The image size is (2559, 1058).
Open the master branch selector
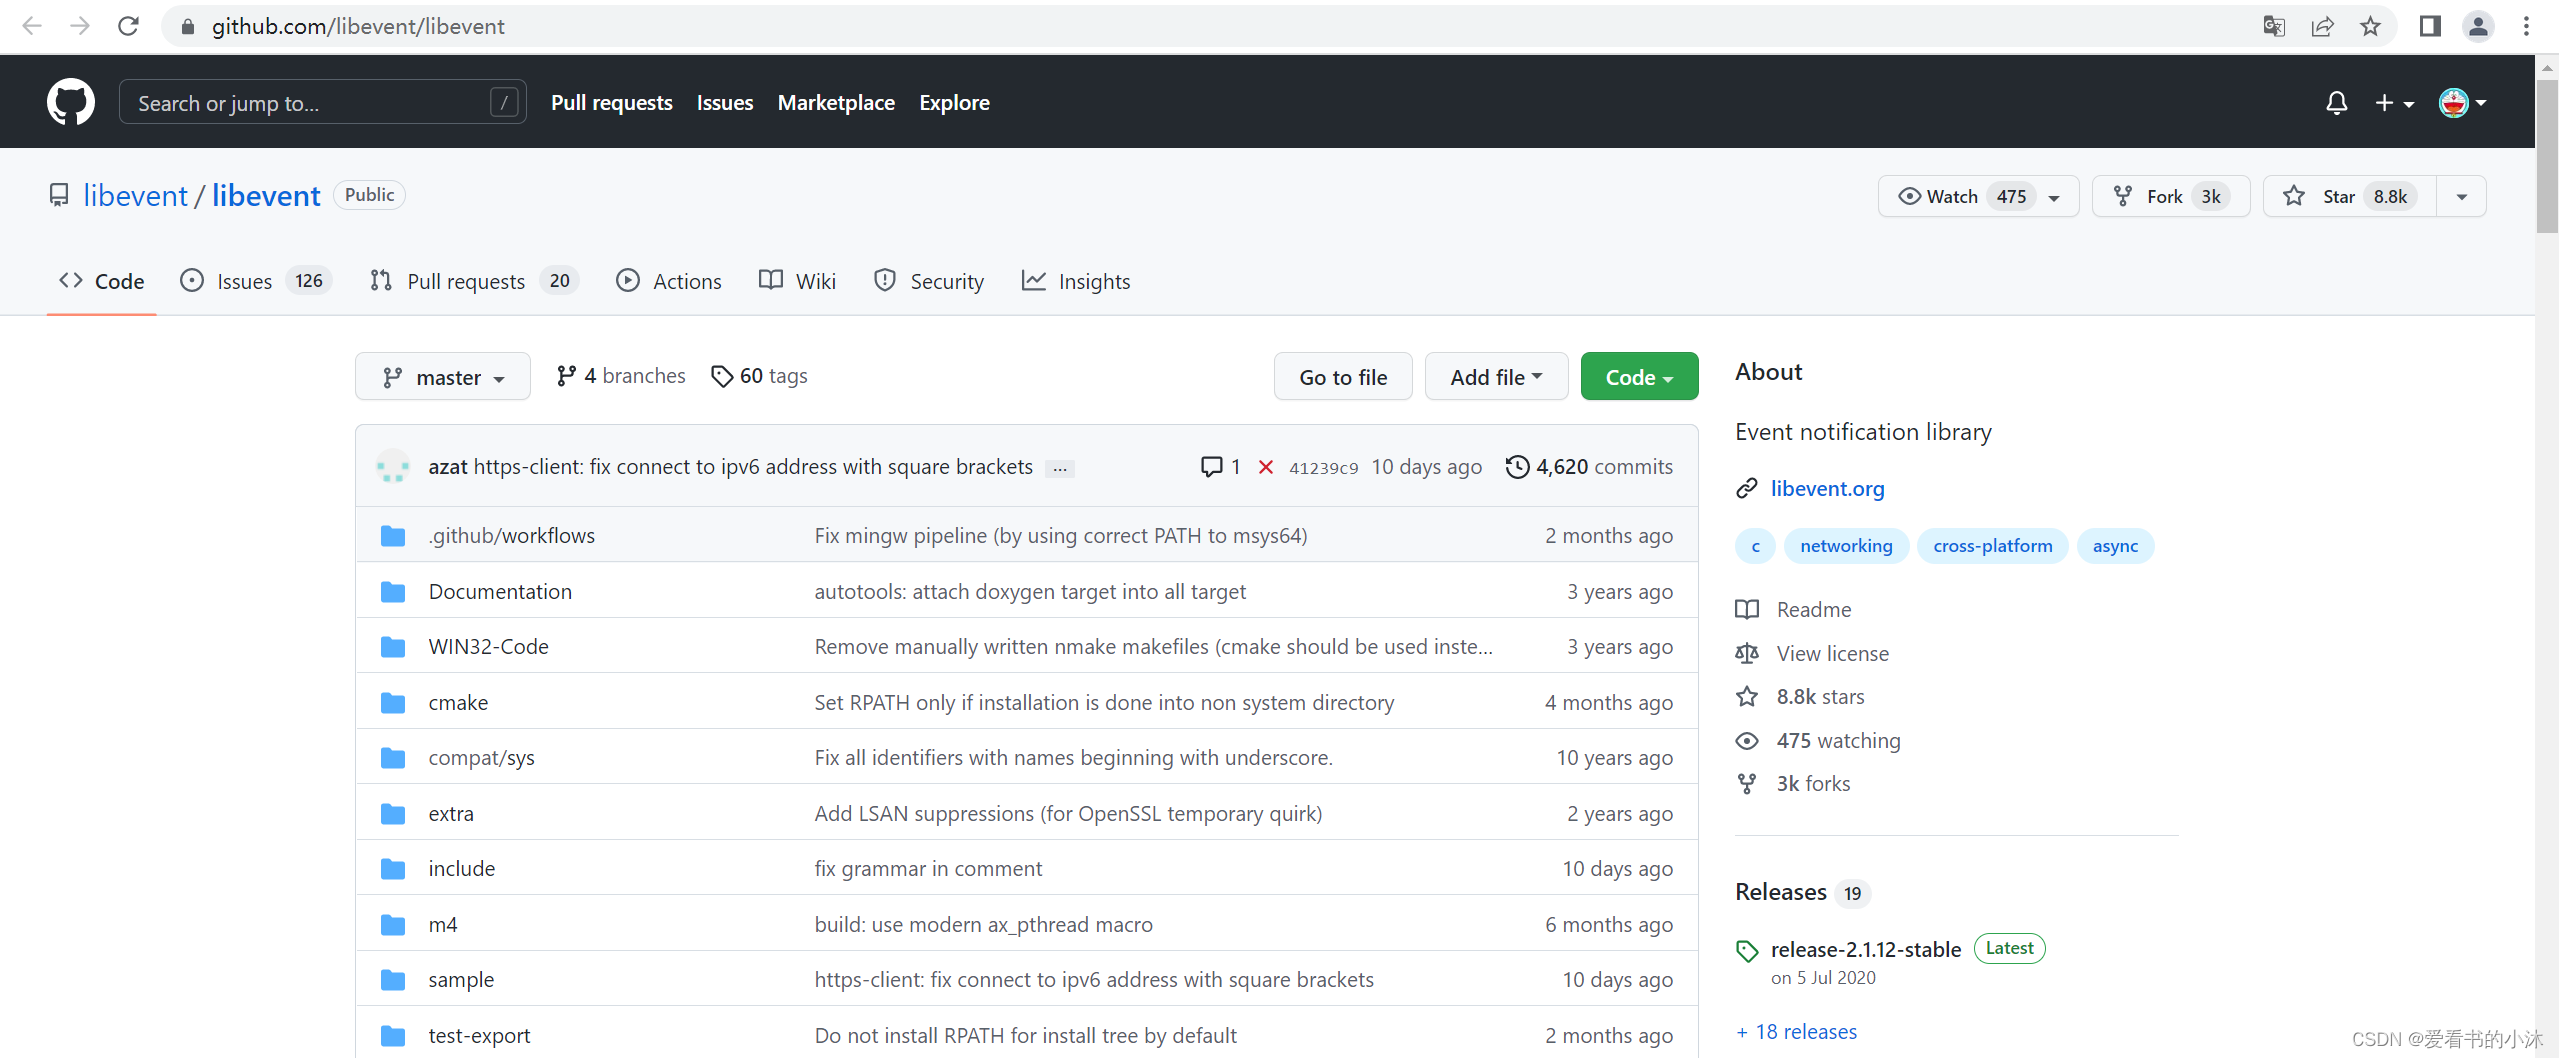click(443, 377)
